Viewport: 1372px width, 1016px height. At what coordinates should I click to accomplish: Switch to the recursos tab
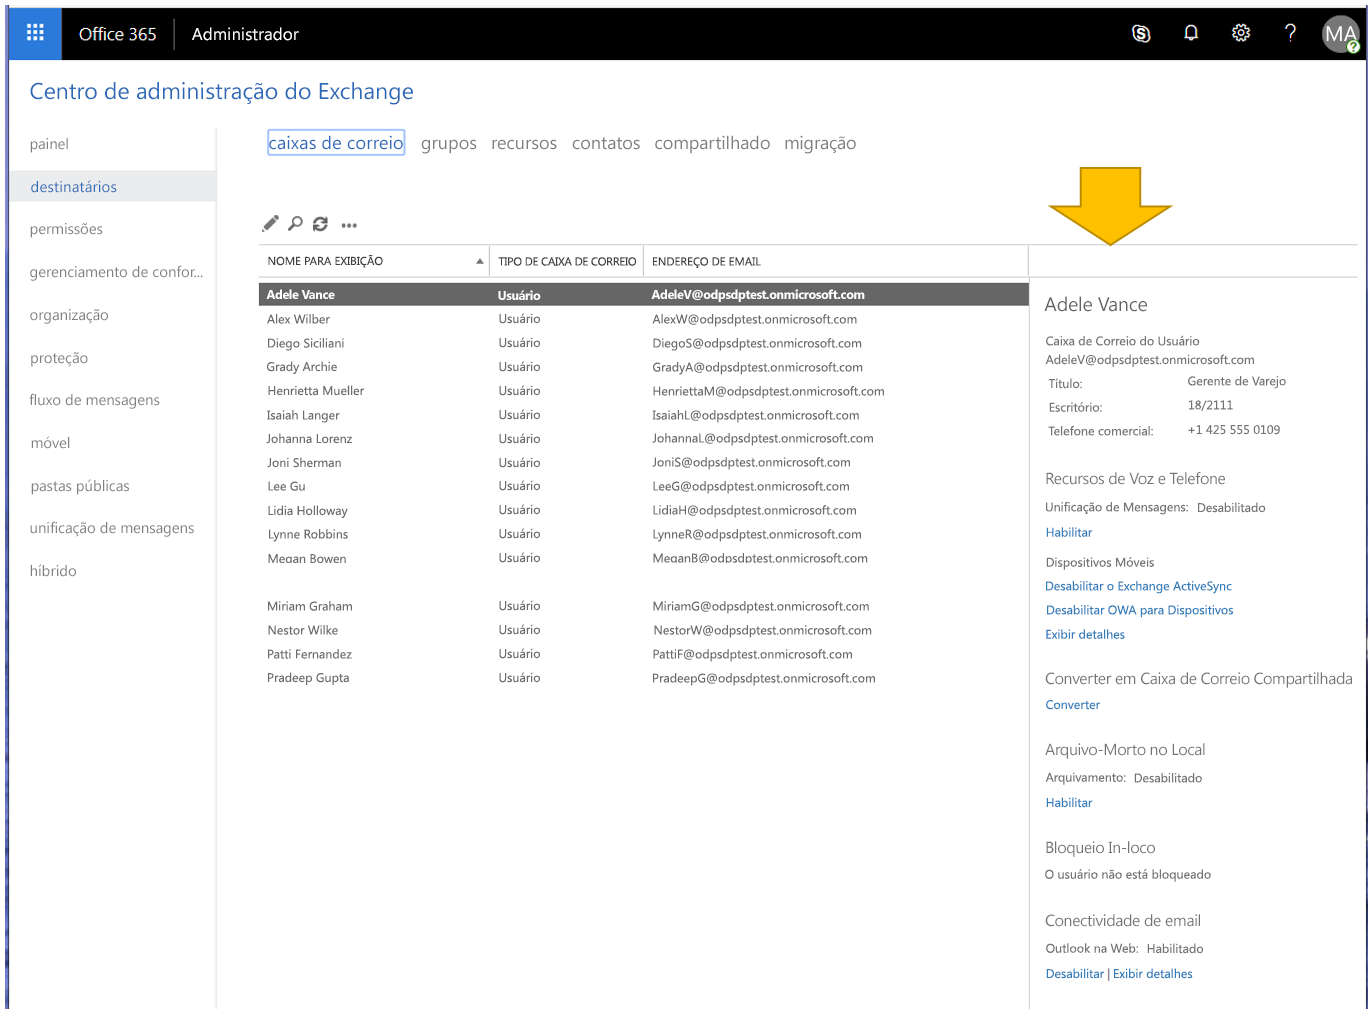[x=524, y=143]
